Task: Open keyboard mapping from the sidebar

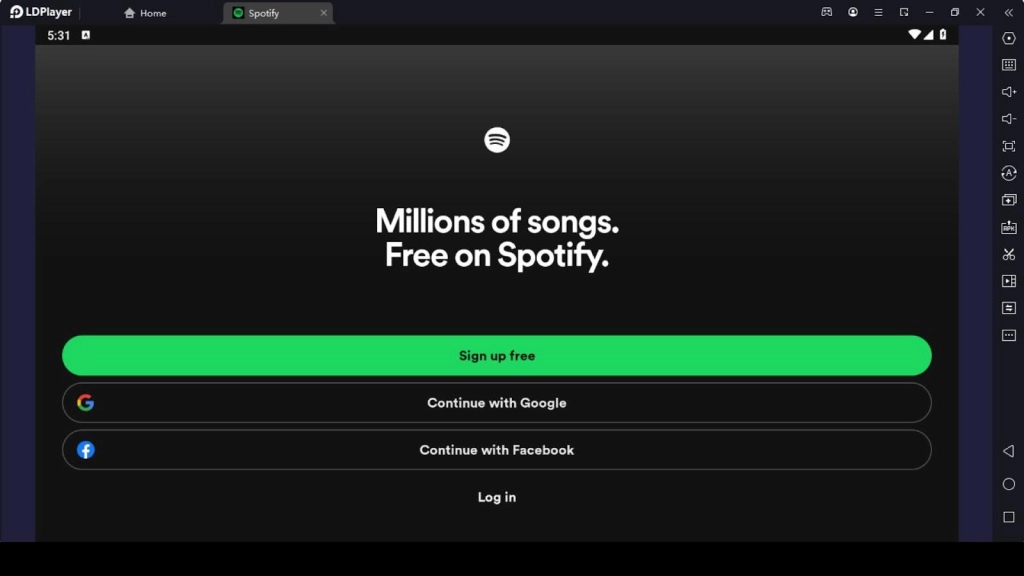Action: pos(1008,65)
